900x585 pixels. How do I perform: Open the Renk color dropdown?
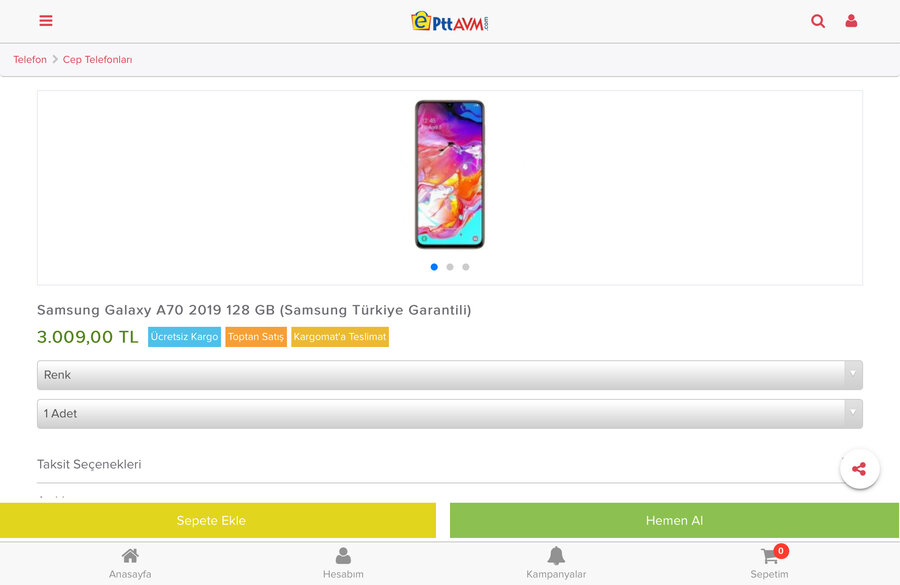pos(450,375)
